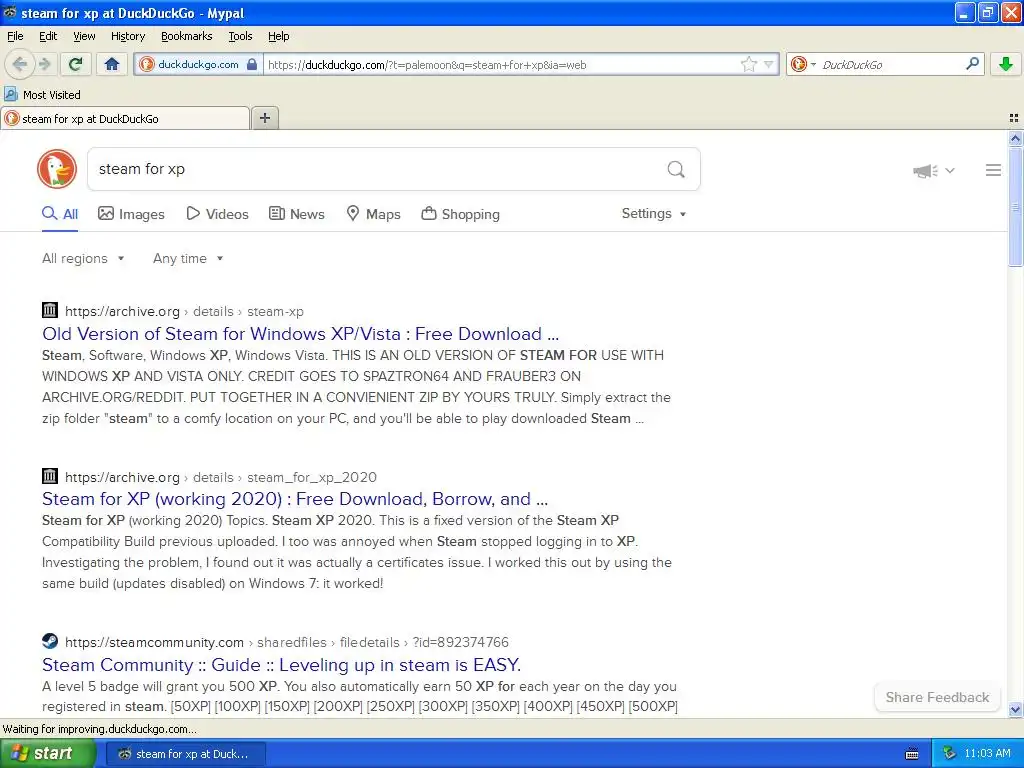Click the scrollbar up arrow
The image size is (1024, 768).
click(1015, 138)
